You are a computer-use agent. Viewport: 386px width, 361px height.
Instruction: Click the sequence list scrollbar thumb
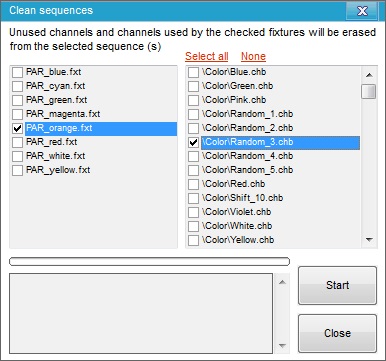(x=369, y=91)
